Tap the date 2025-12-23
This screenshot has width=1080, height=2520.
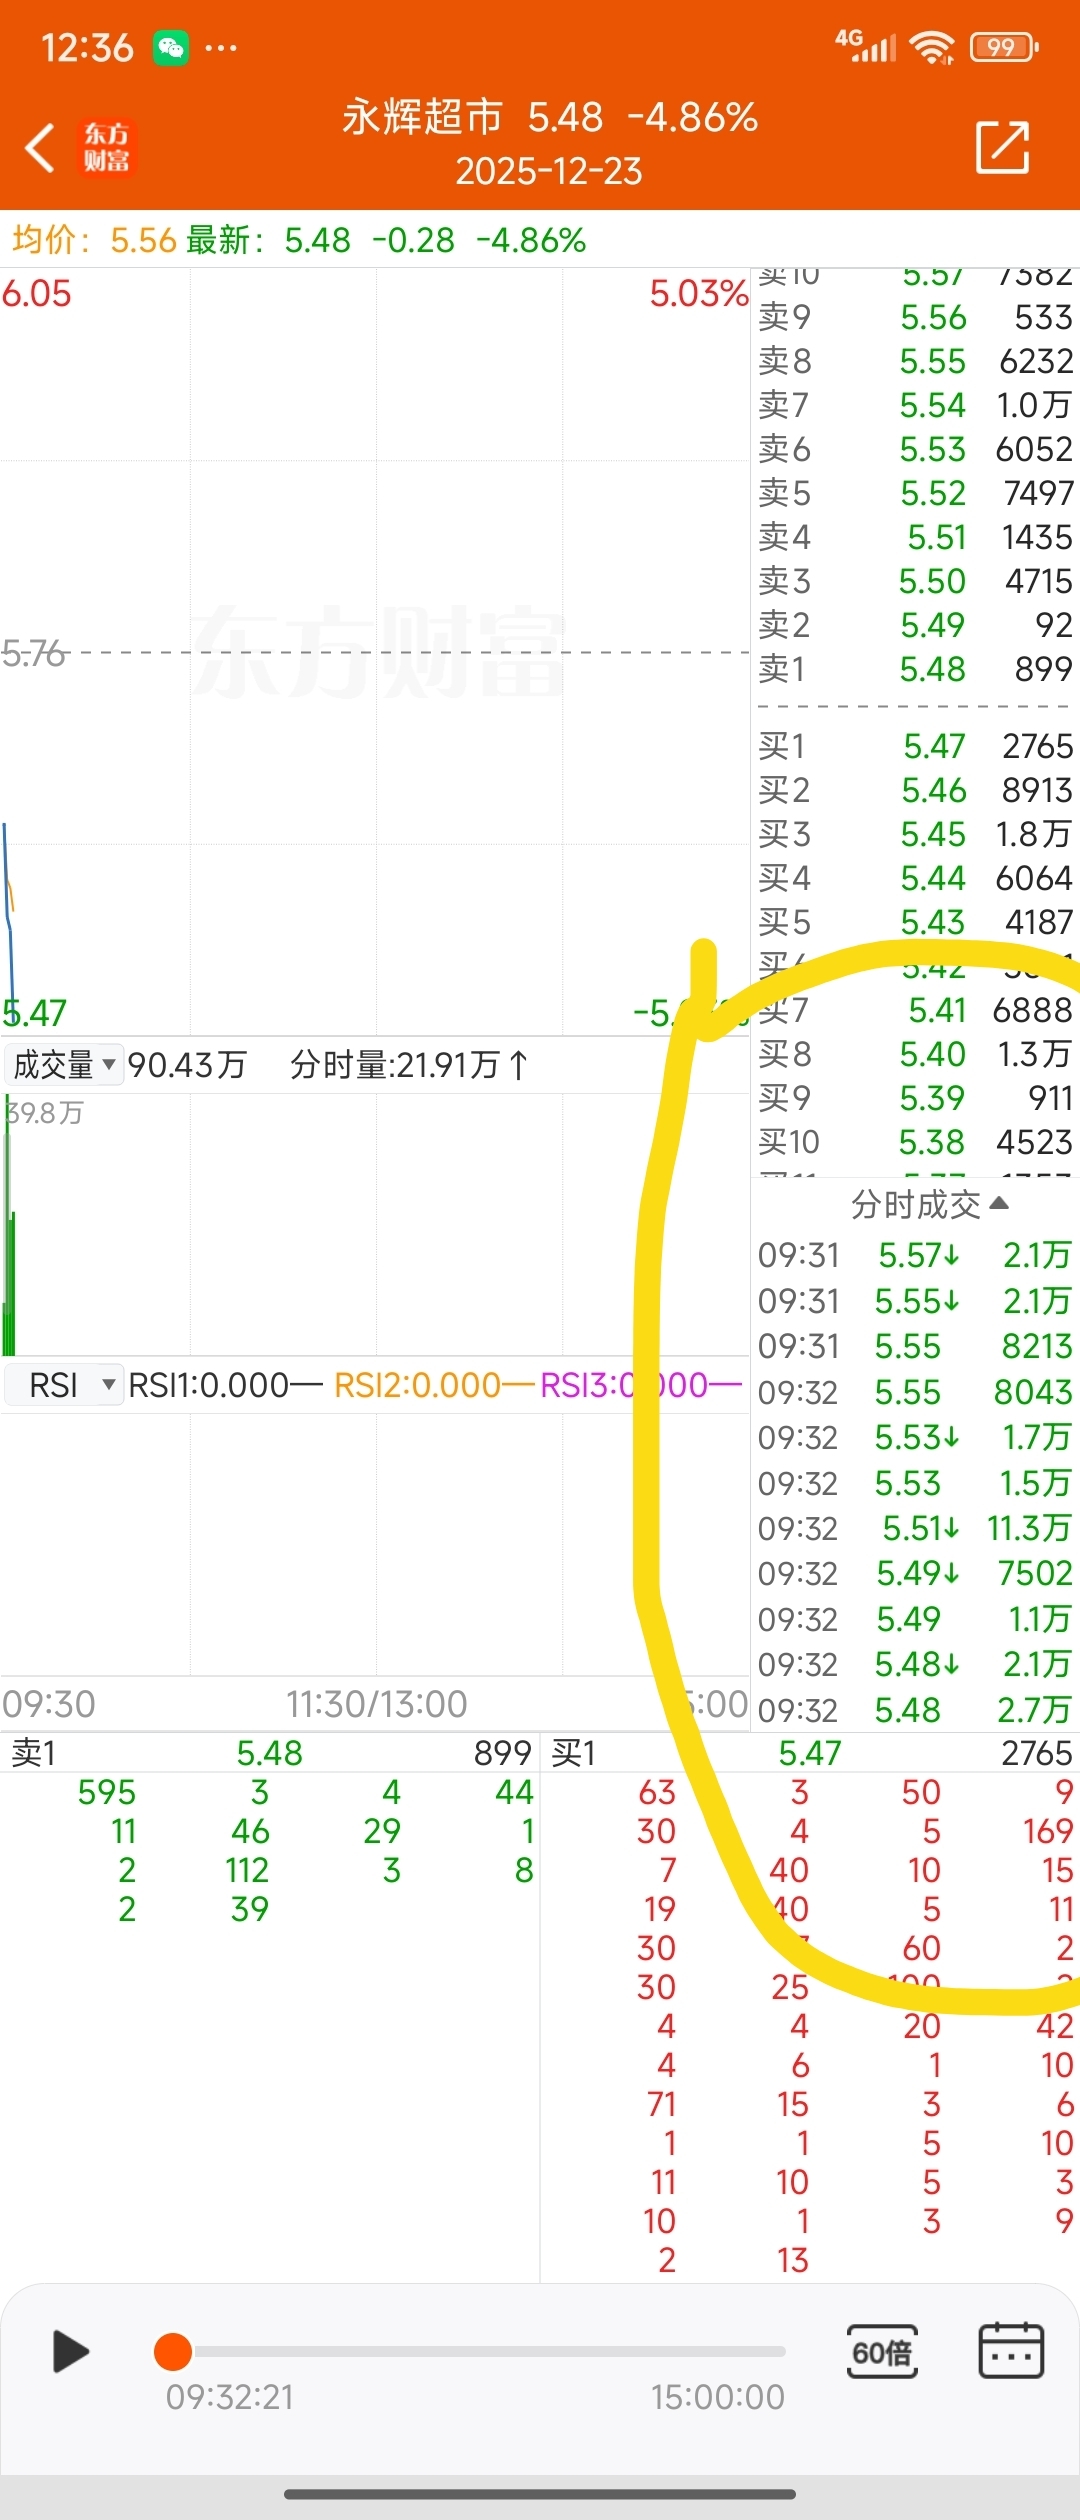point(549,171)
